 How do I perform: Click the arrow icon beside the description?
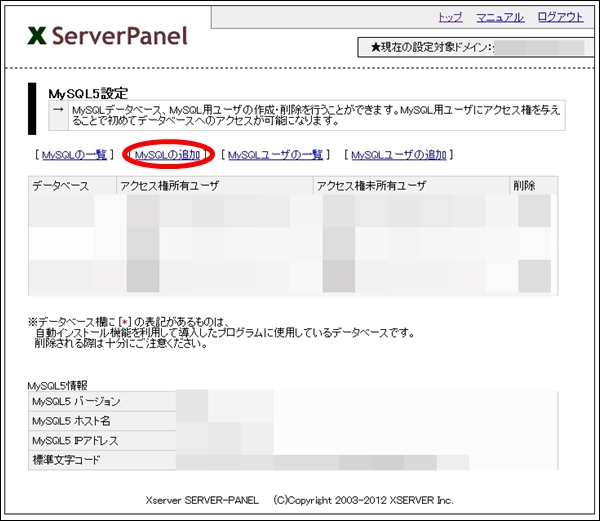pyautogui.click(x=58, y=109)
